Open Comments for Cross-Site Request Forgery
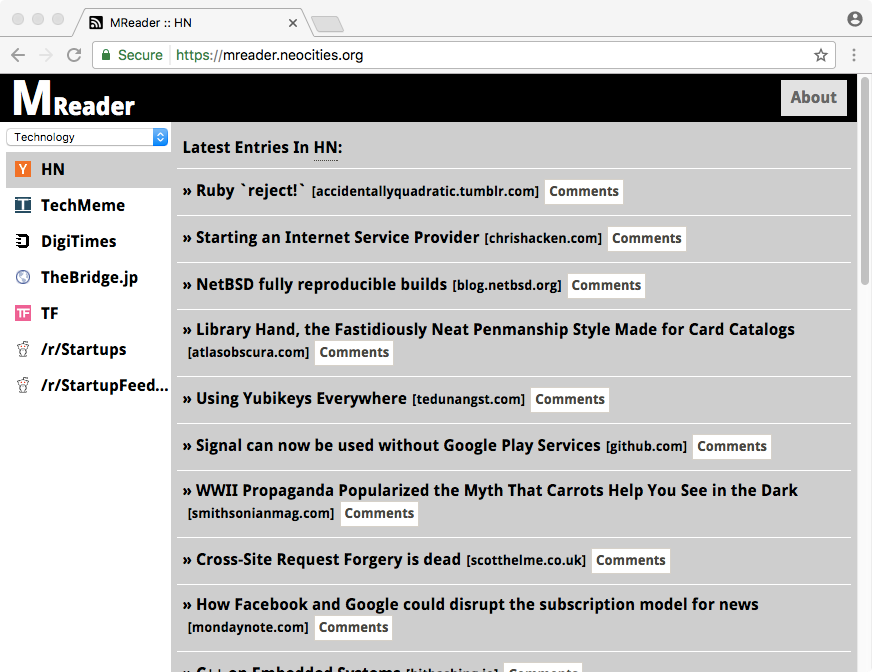The width and height of the screenshot is (872, 672). pos(631,560)
